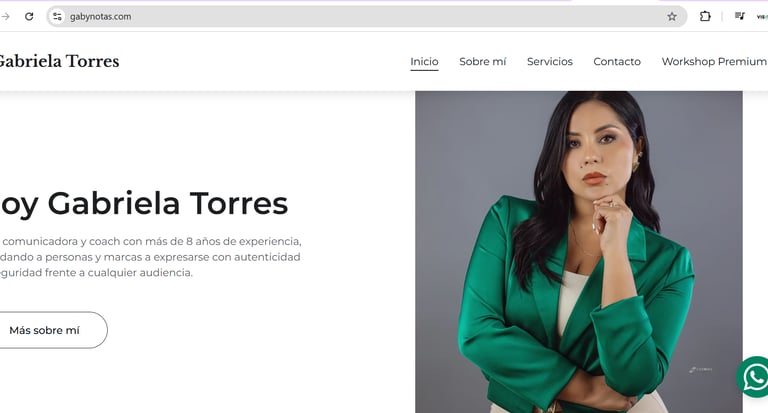Click the browser forward arrow
The width and height of the screenshot is (768, 413).
[5, 17]
